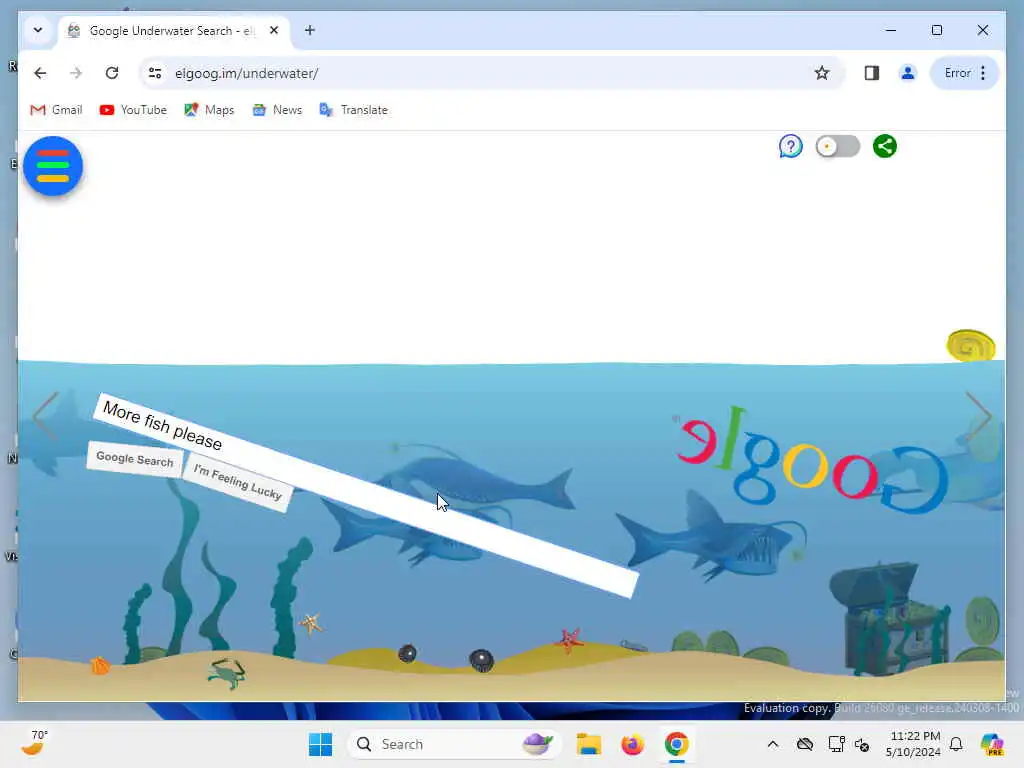Reload the current page

[x=112, y=73]
